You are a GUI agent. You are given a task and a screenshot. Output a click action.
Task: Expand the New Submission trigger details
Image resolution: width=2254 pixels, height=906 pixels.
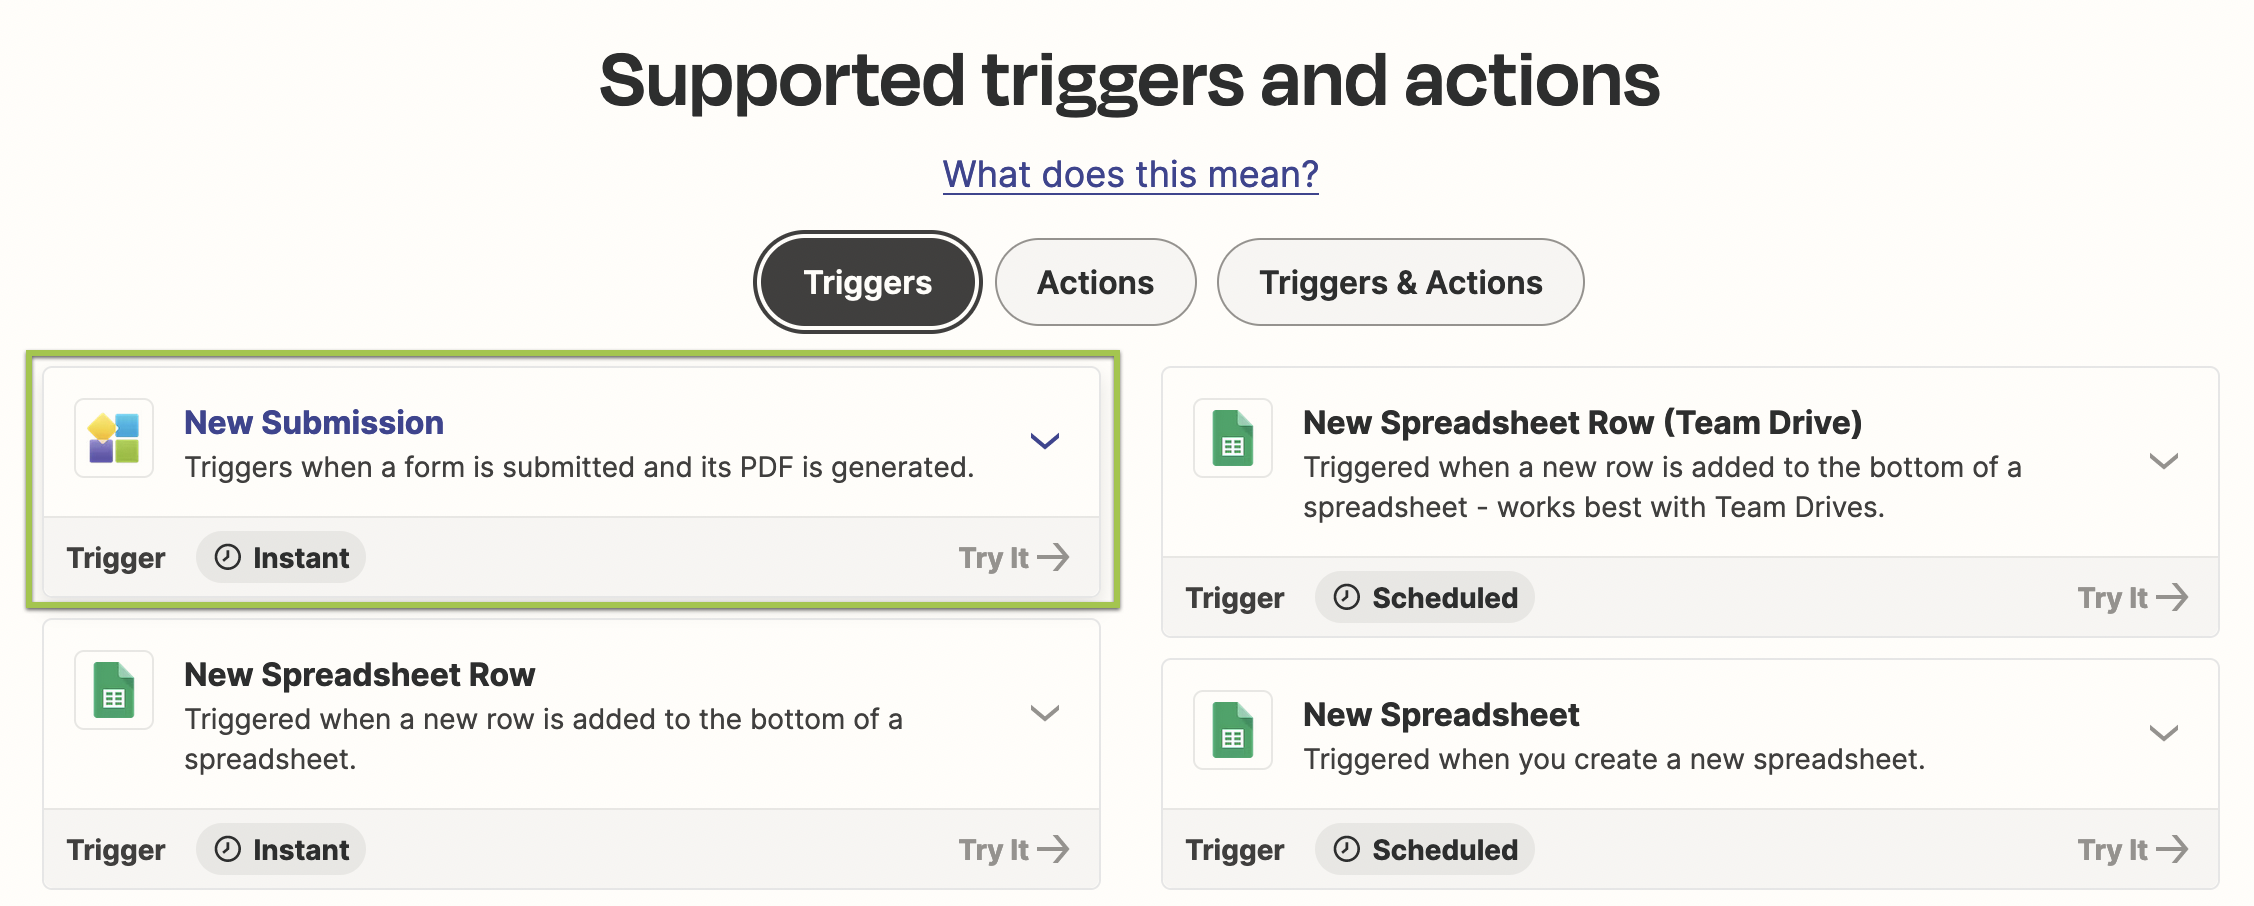tap(1045, 441)
